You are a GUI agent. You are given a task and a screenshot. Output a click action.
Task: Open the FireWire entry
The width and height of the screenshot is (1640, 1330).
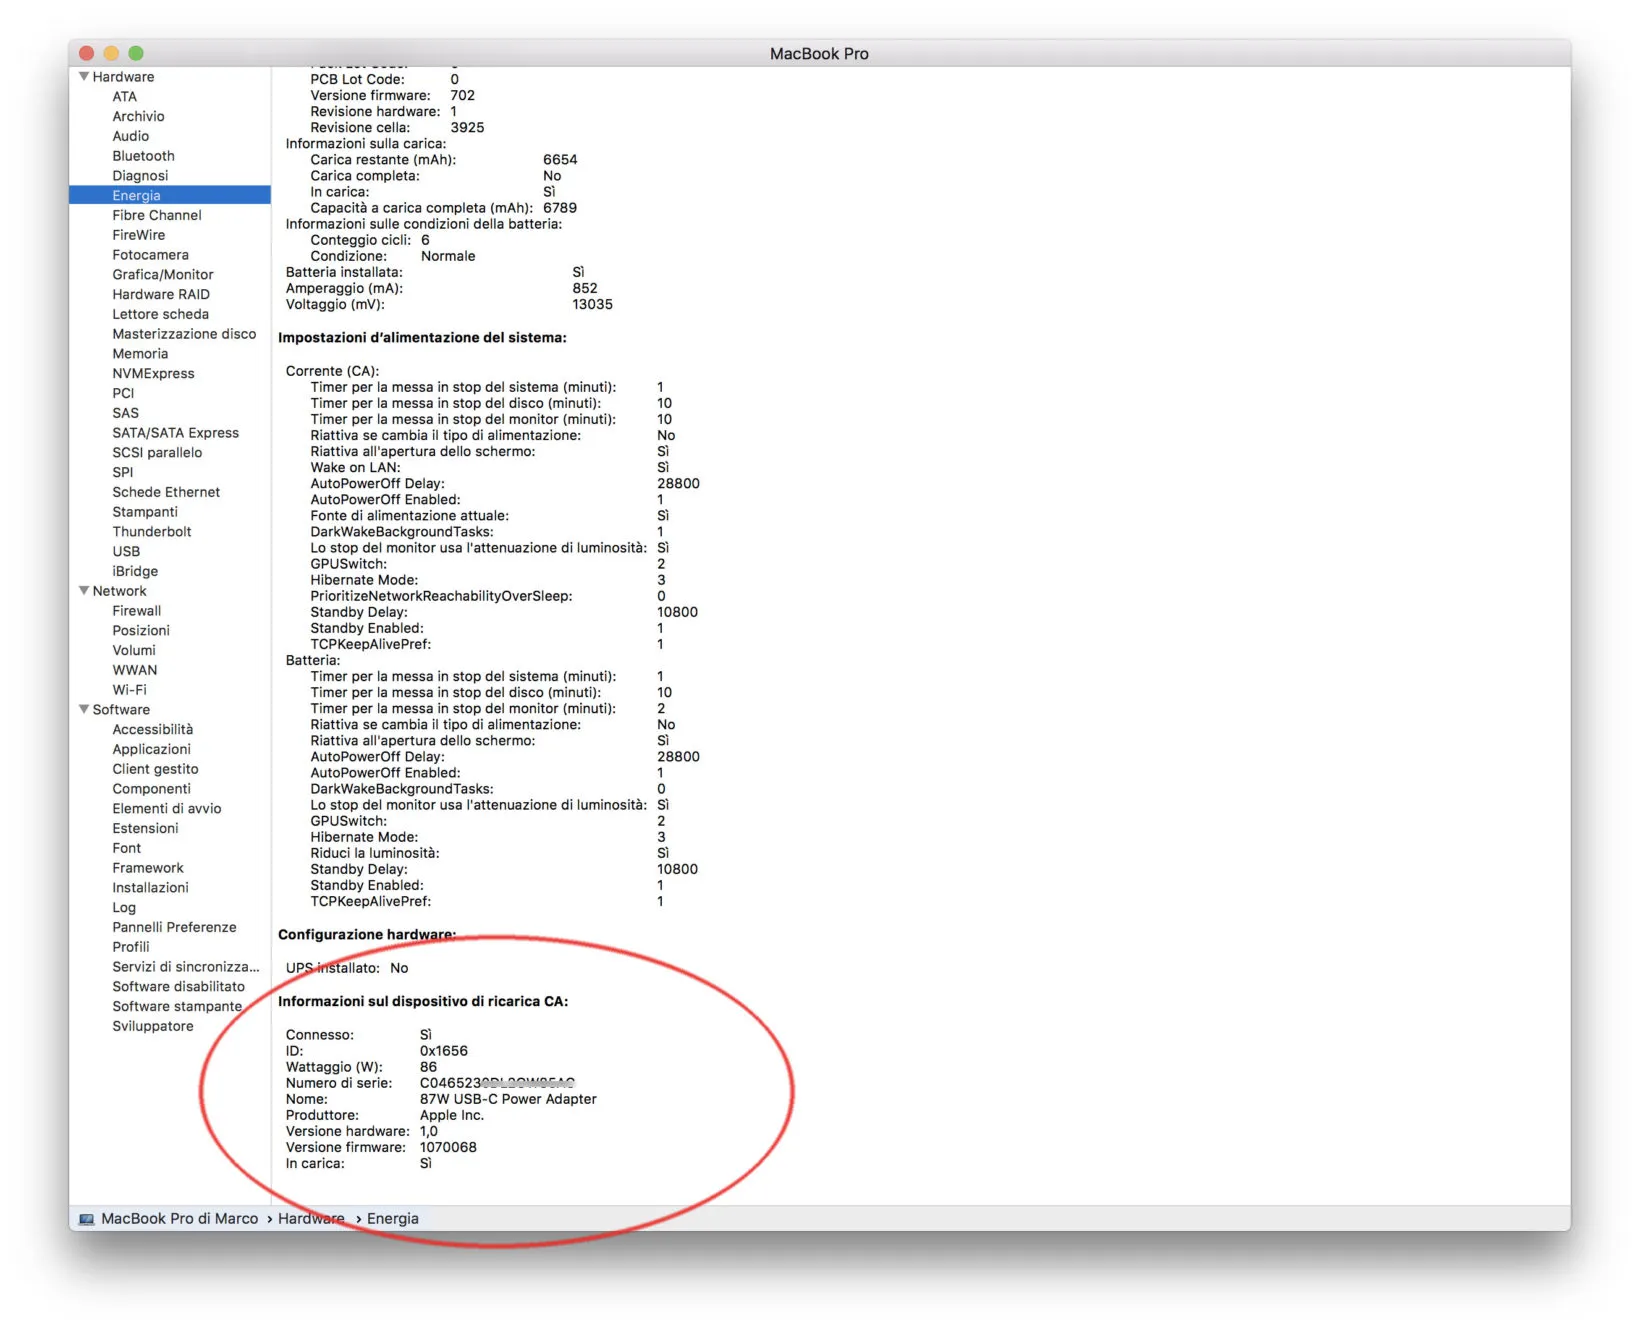(139, 235)
